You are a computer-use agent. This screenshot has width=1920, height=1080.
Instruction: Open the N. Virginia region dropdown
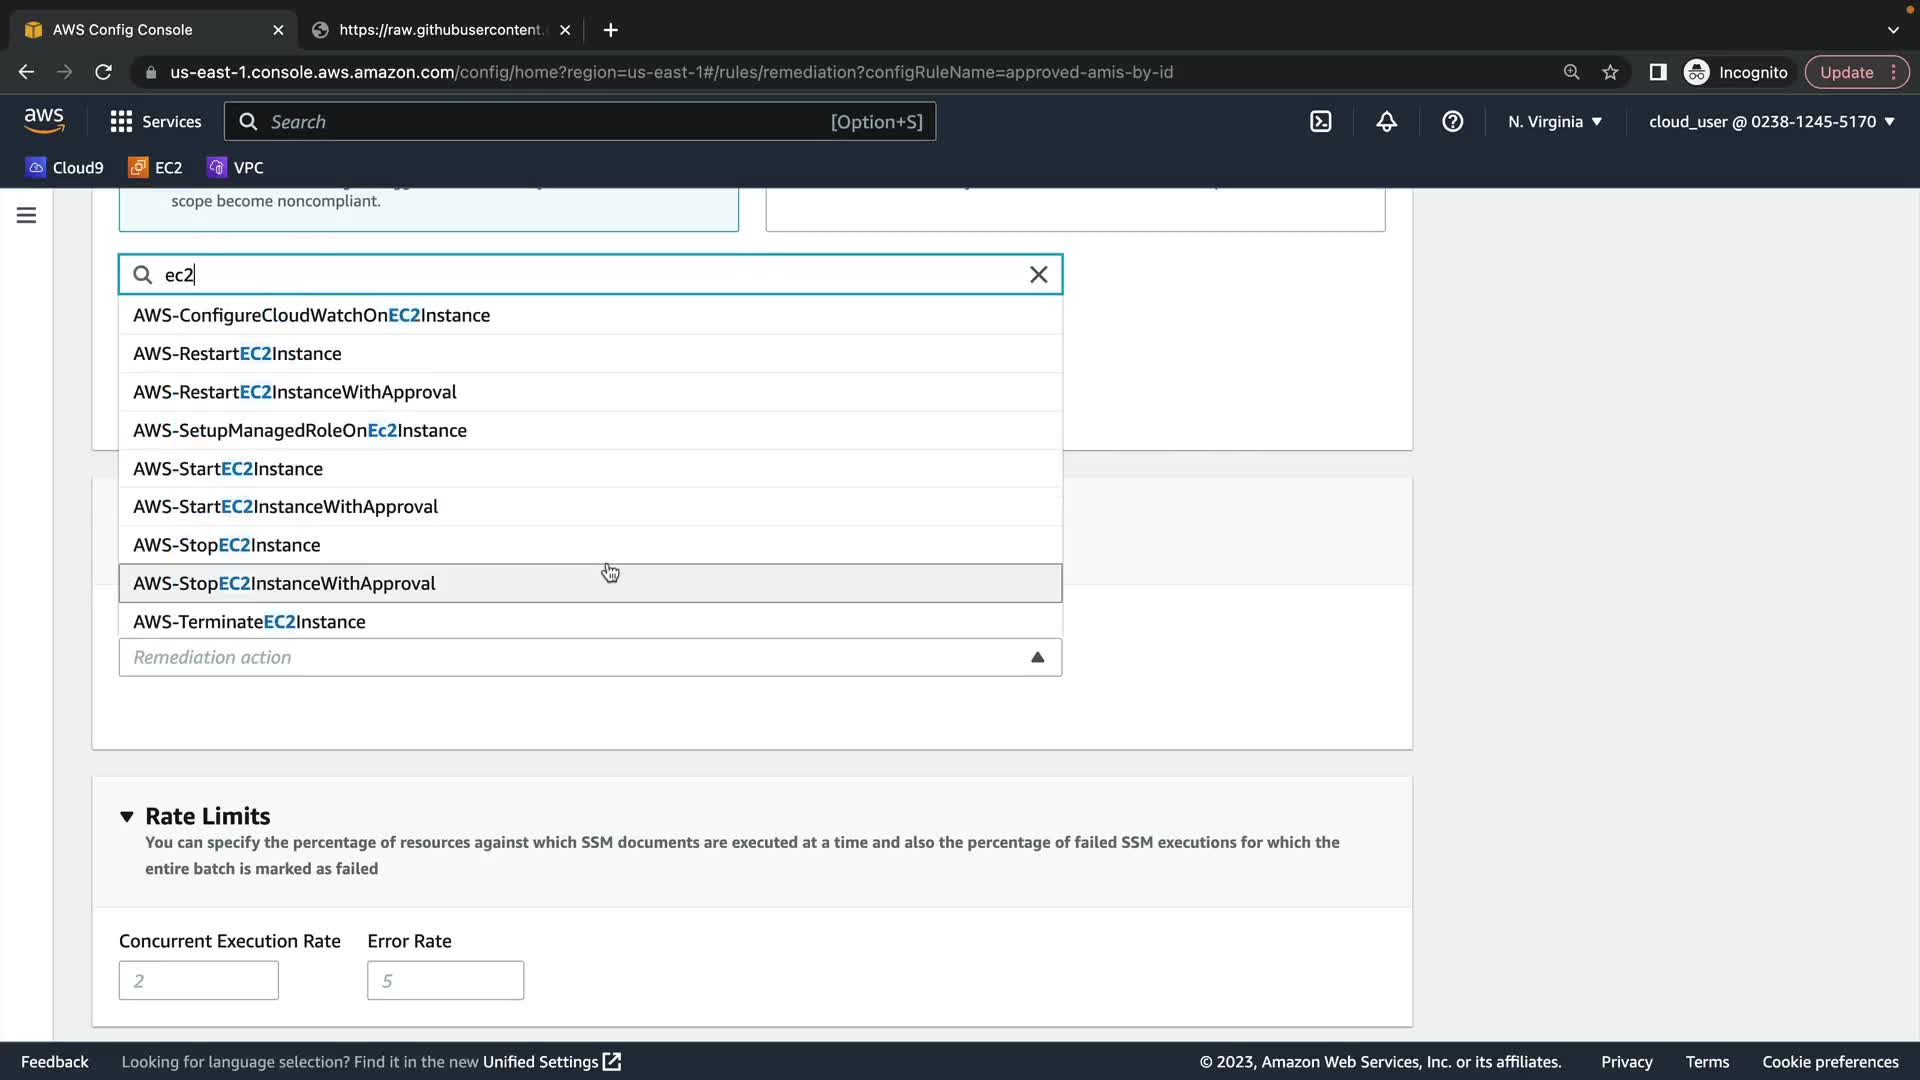pyautogui.click(x=1555, y=122)
